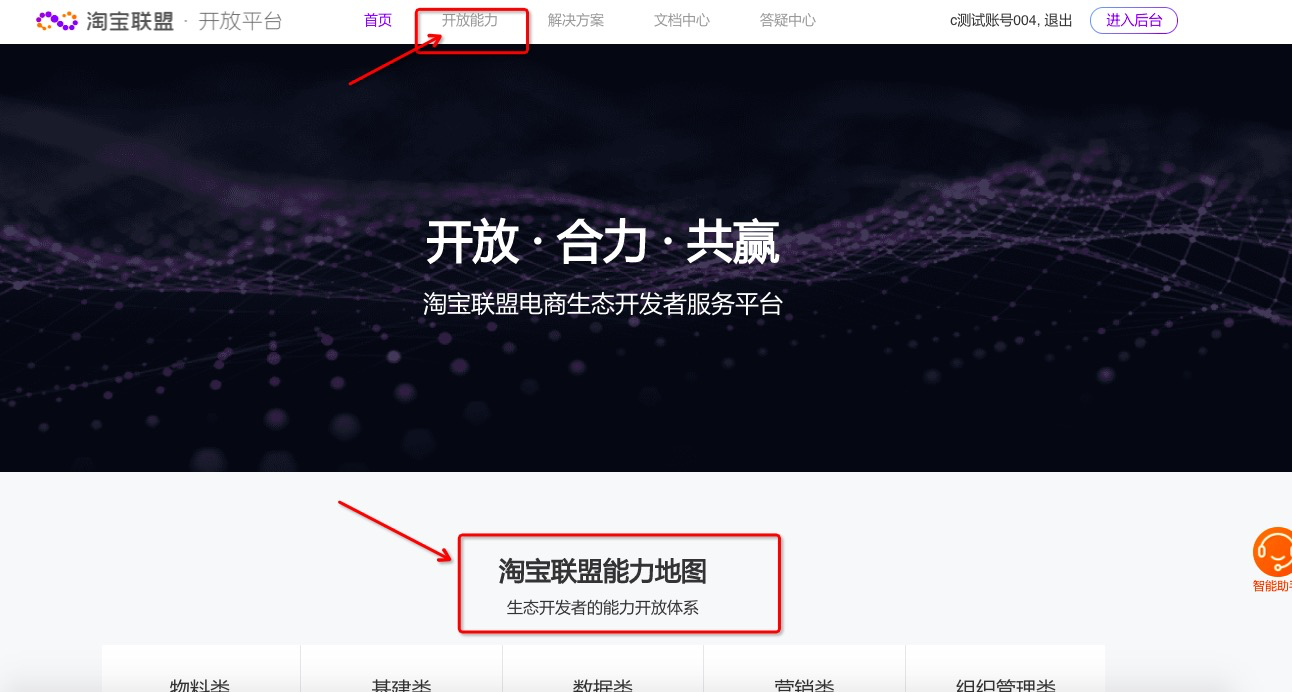Open the 答疑中心 menu item

tap(788, 20)
